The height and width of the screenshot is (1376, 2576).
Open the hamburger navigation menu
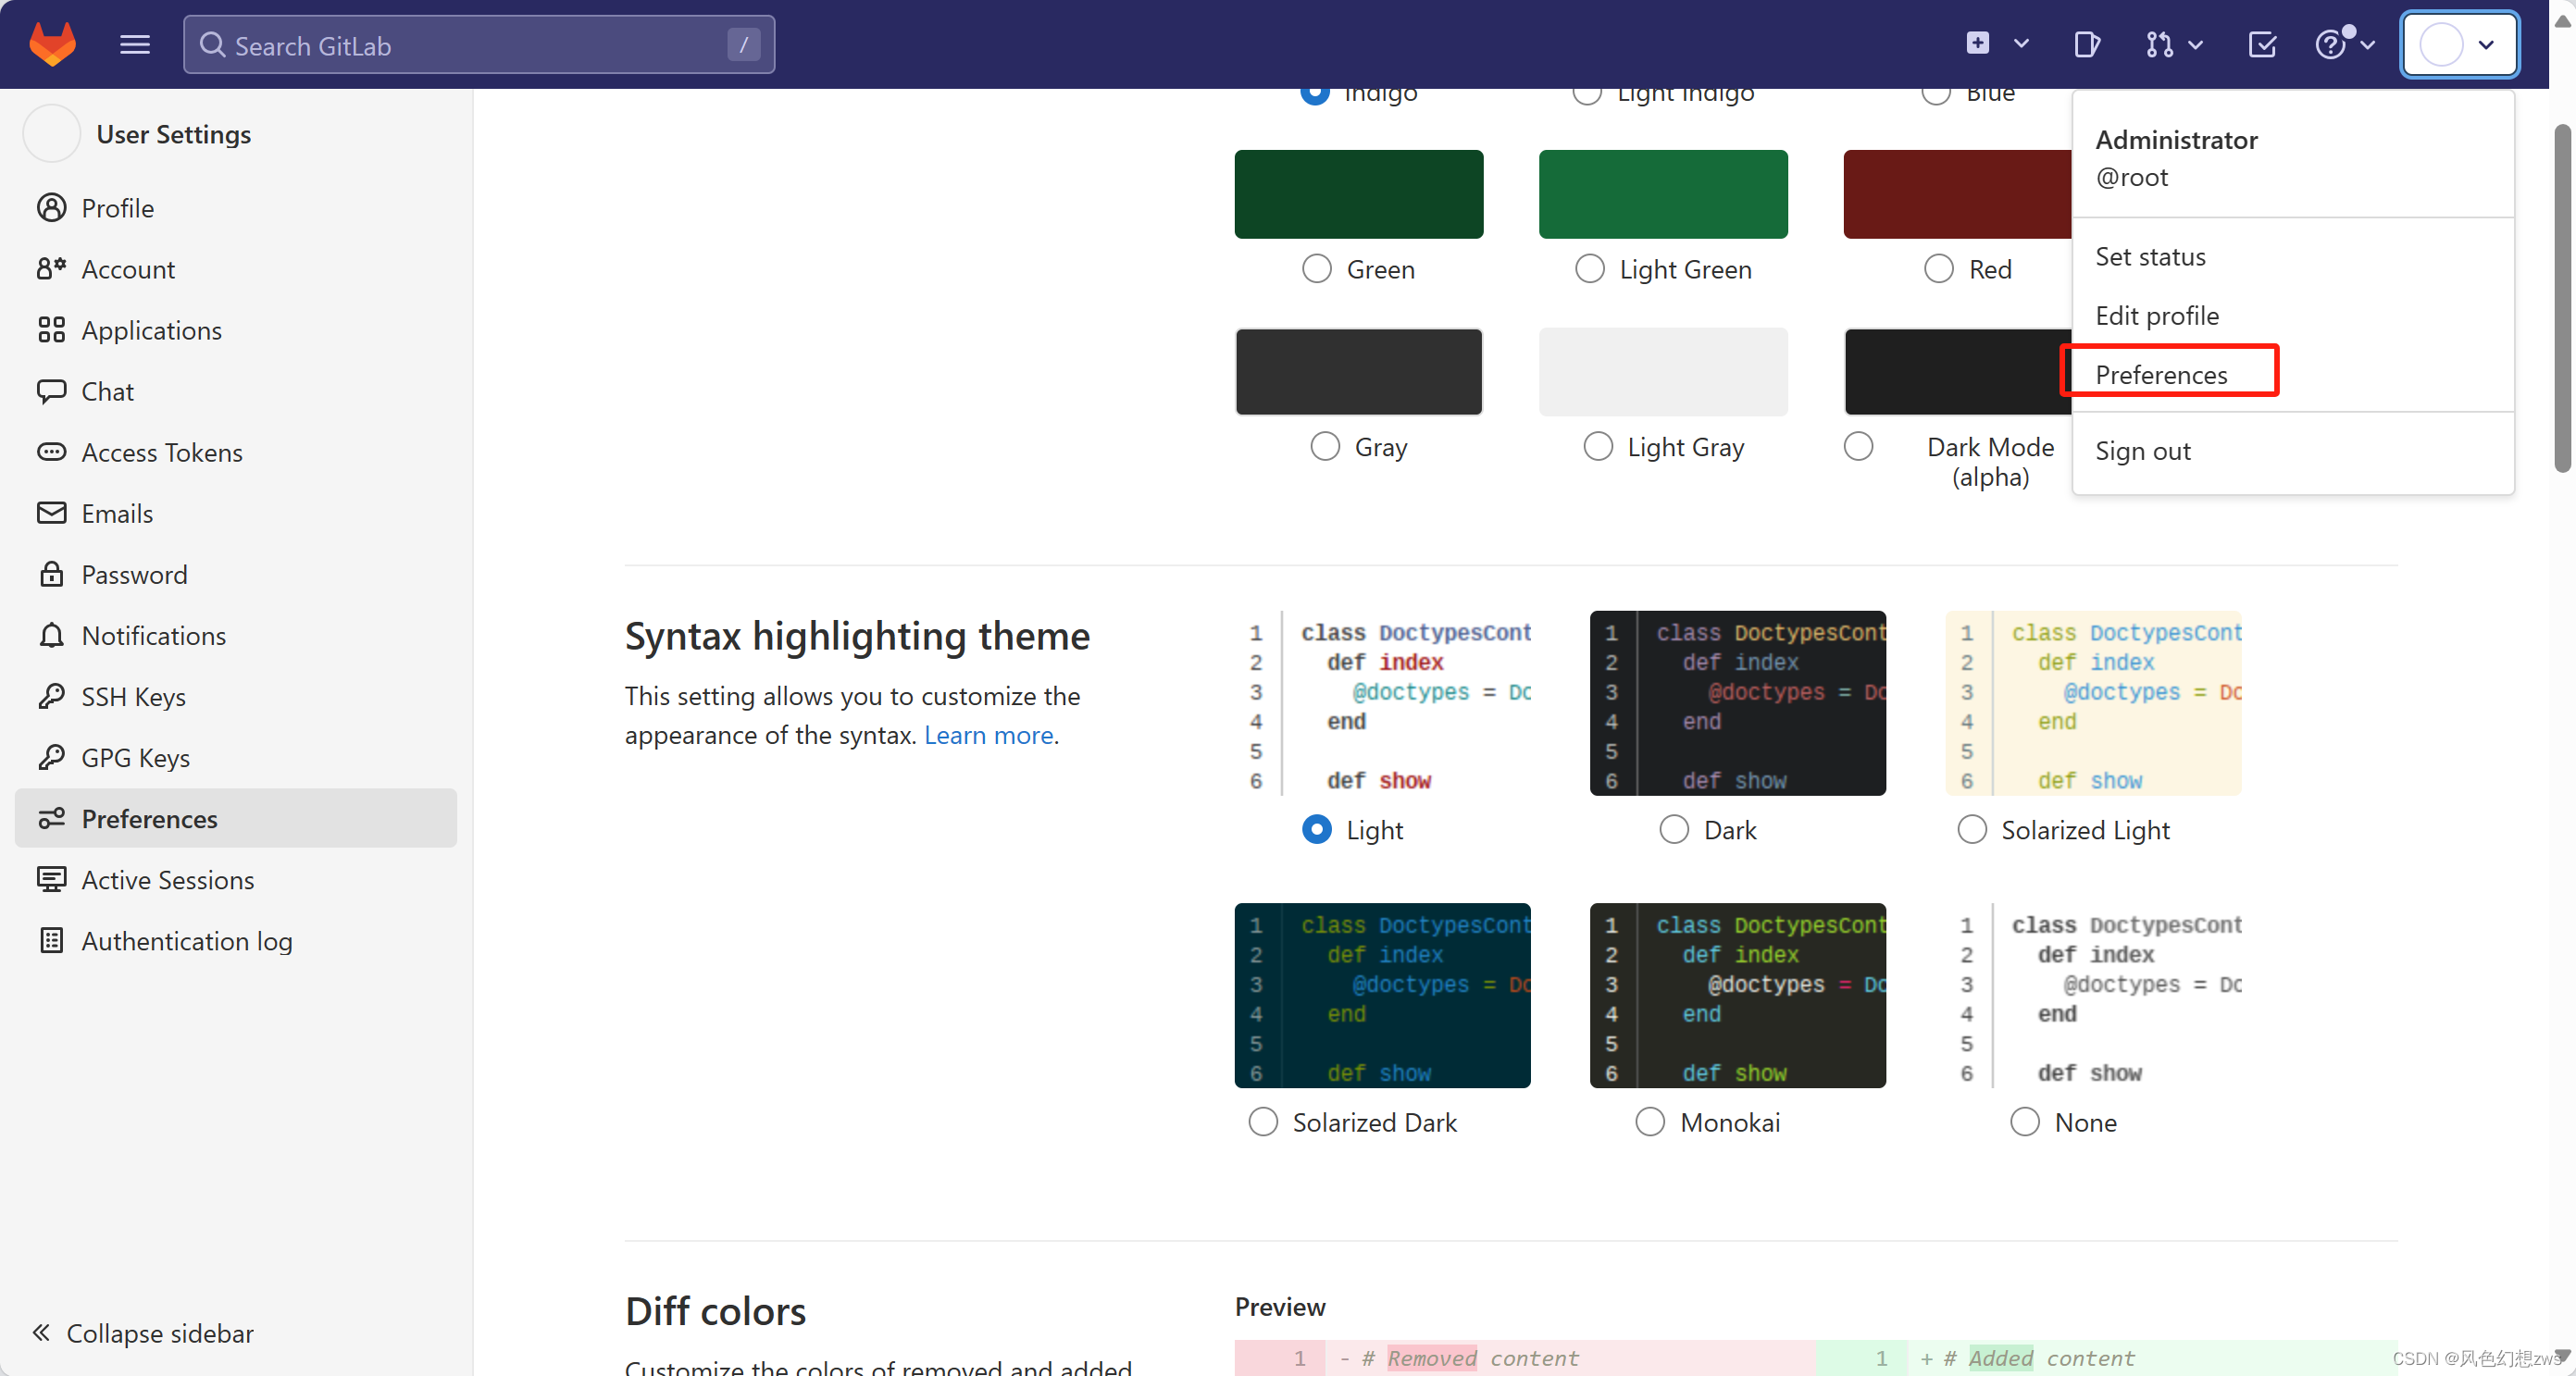pyautogui.click(x=134, y=44)
